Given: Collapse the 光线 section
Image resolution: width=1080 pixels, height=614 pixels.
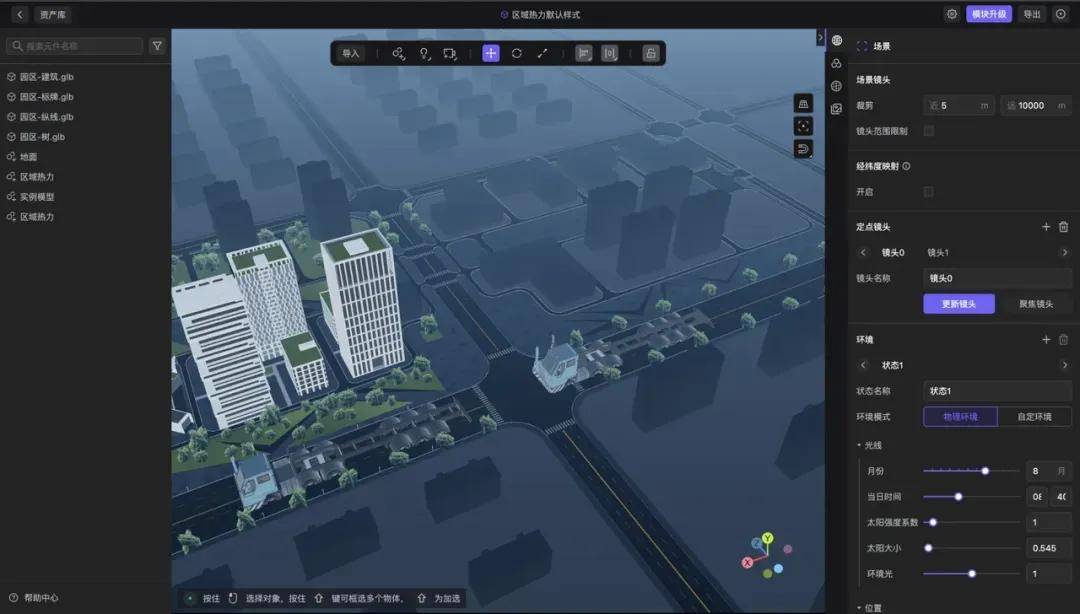Looking at the screenshot, I should point(859,445).
